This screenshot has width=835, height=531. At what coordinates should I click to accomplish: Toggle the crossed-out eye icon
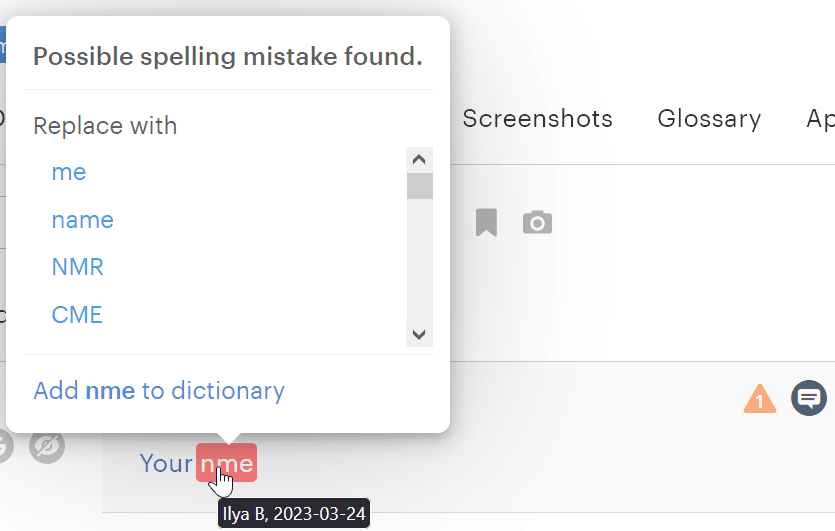pyautogui.click(x=47, y=446)
